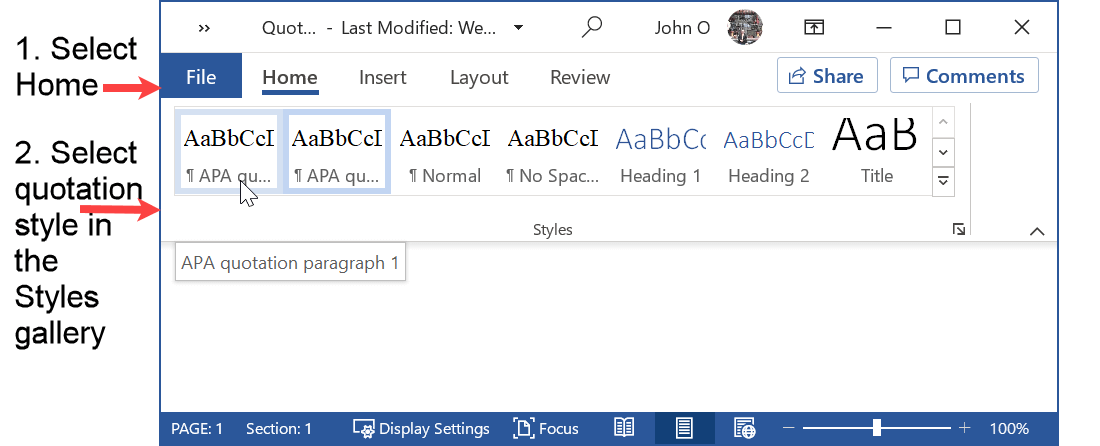This screenshot has width=1100, height=446.
Task: Select the Home tab
Action: click(290, 77)
